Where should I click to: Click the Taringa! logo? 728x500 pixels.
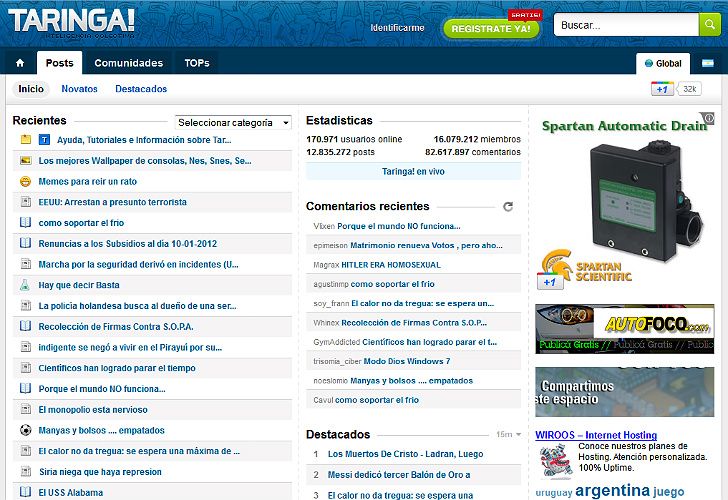[x=72, y=22]
